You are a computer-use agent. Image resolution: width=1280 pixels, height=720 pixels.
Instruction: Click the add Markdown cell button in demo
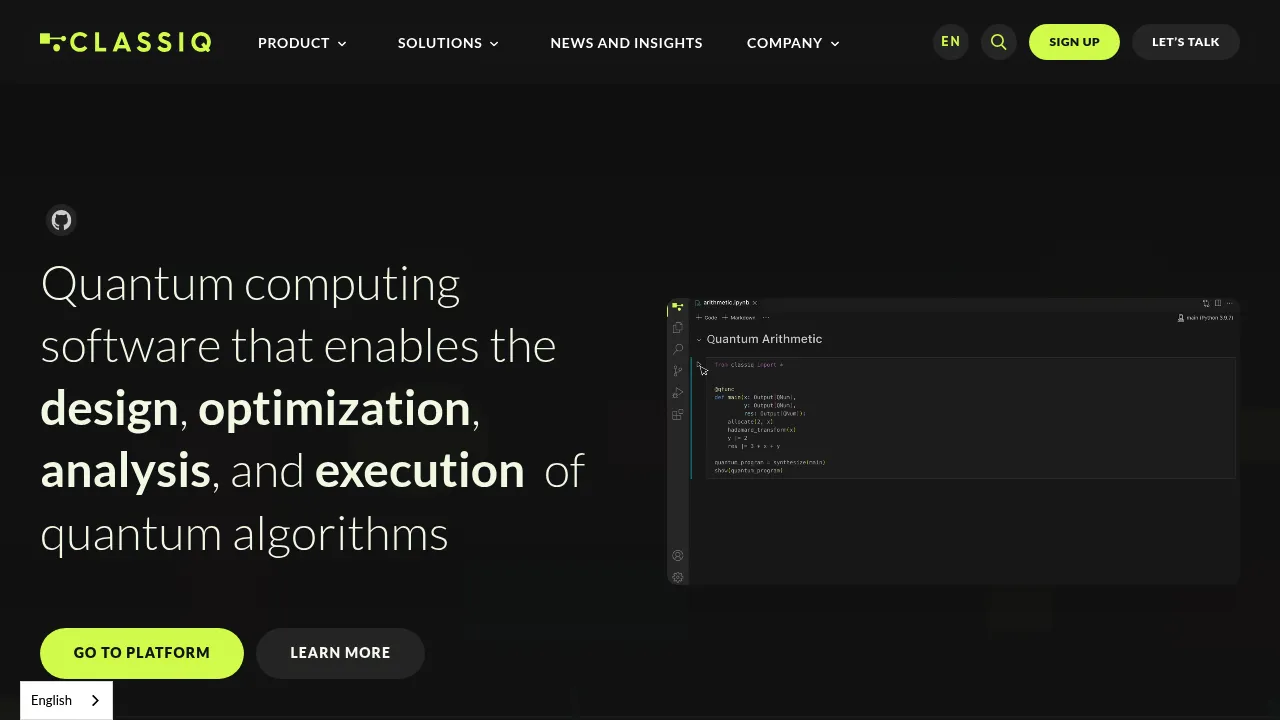click(739, 318)
